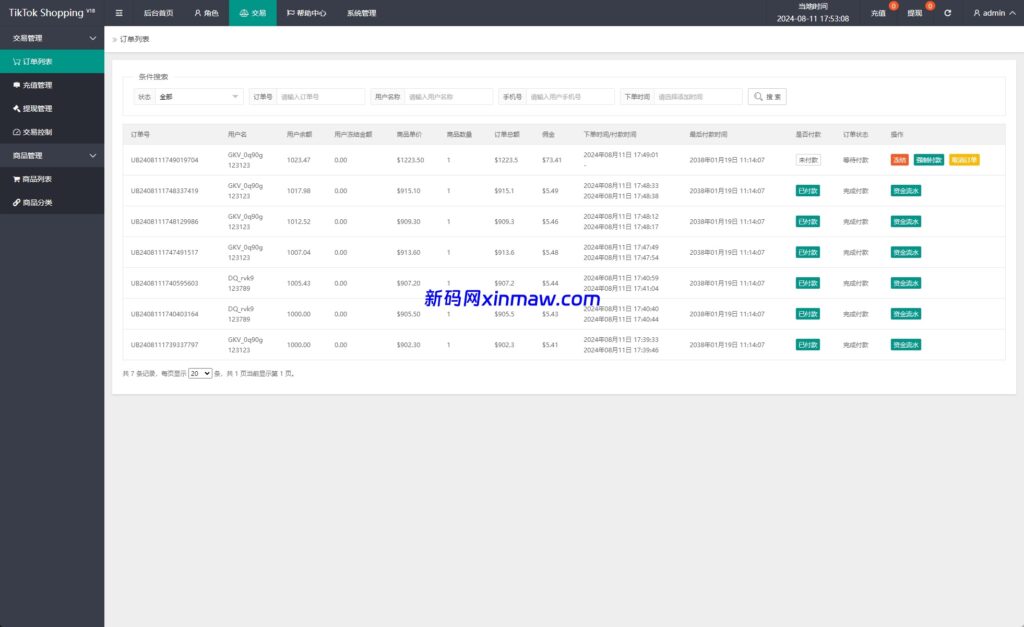Screen dimensions: 1024x627
Task: Click the 搜索 button
Action: [x=767, y=96]
